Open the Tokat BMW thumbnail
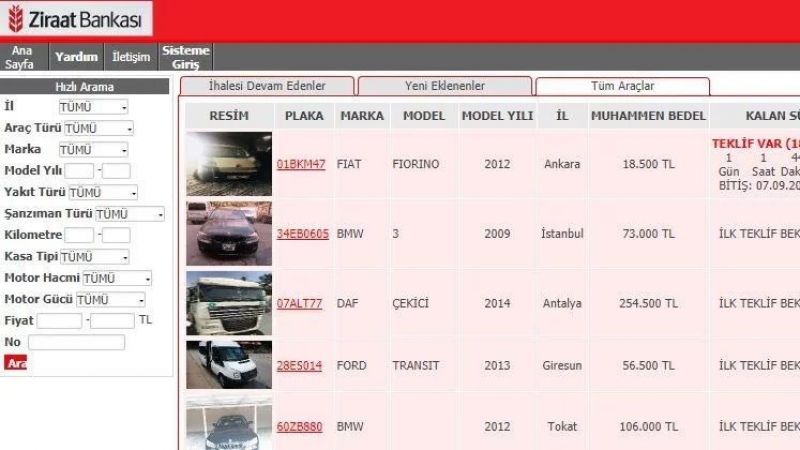 pos(229,423)
